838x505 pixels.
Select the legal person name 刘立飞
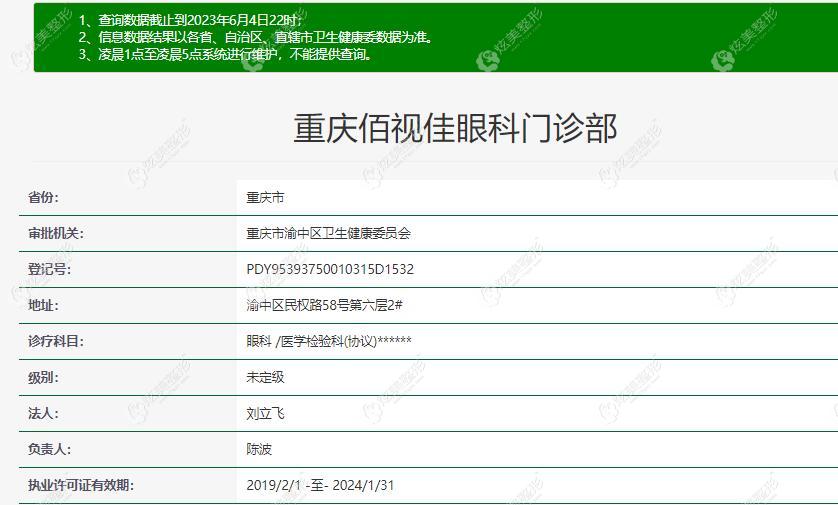(x=265, y=414)
